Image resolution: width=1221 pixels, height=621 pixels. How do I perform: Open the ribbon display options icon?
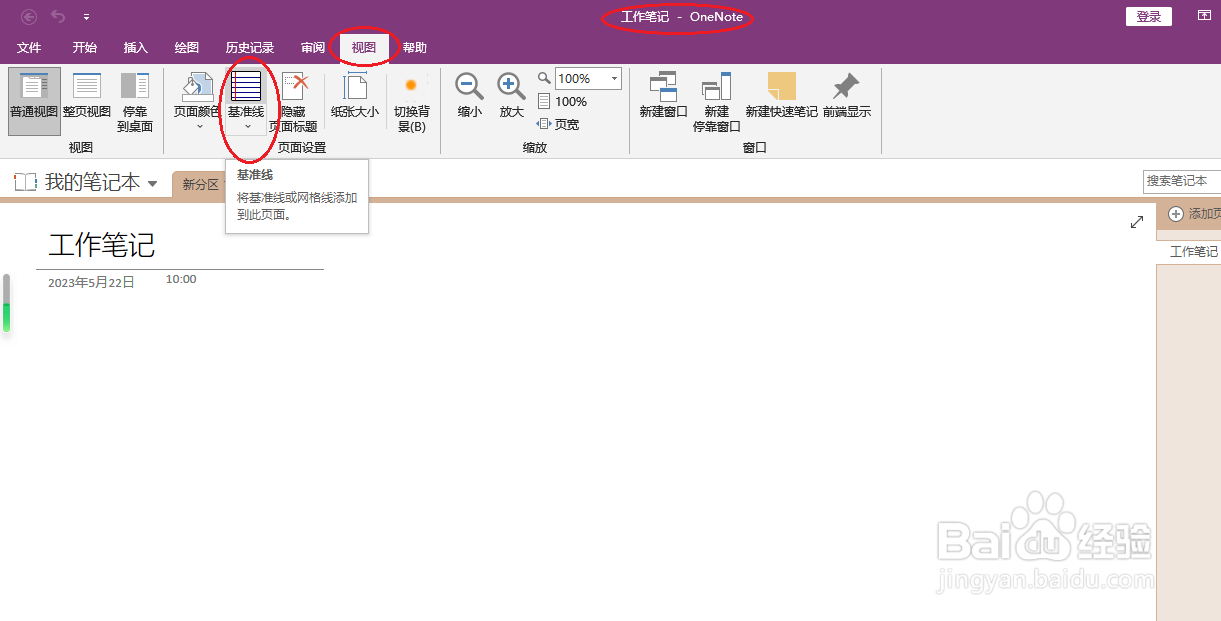[1204, 16]
